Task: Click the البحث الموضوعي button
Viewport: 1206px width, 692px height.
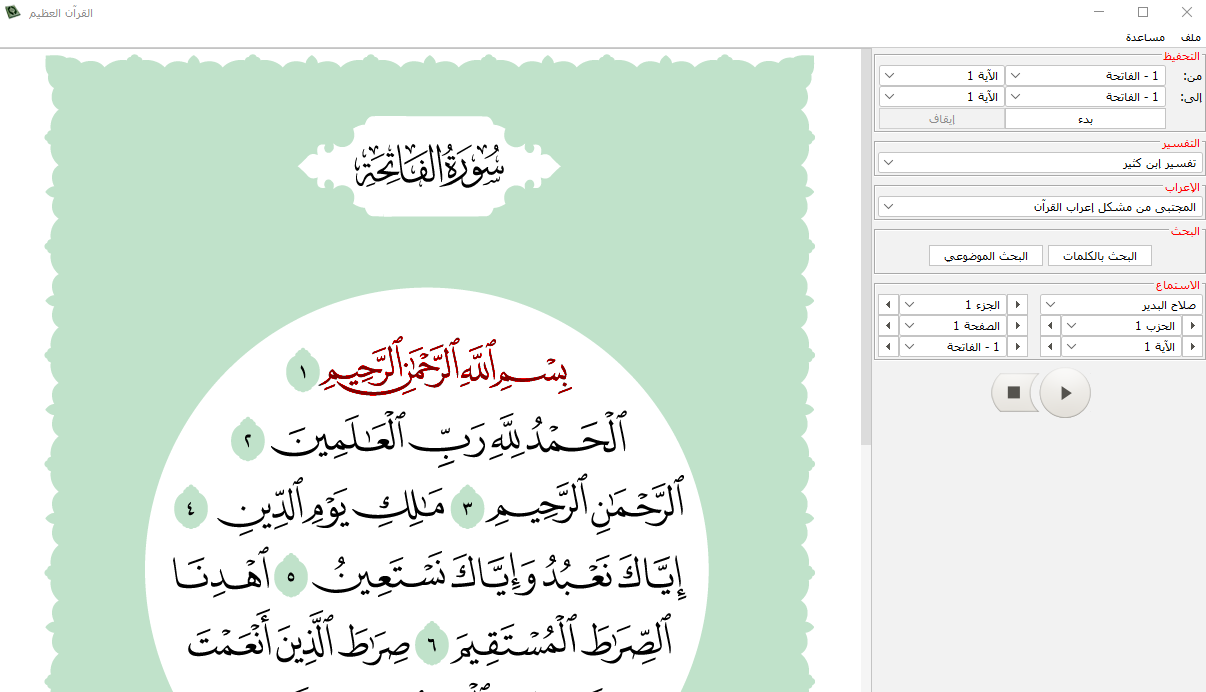Action: [986, 256]
